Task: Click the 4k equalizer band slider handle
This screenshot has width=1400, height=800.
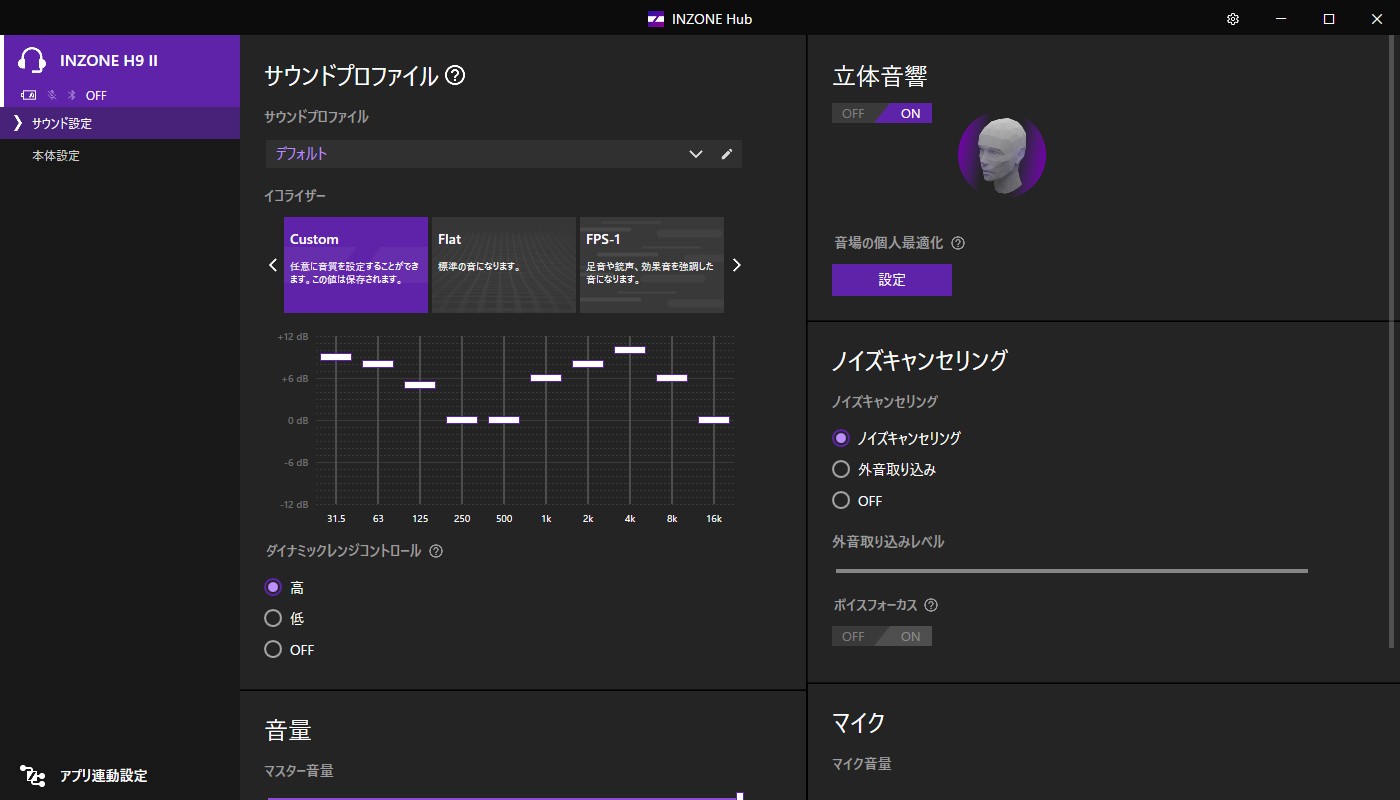Action: [629, 350]
